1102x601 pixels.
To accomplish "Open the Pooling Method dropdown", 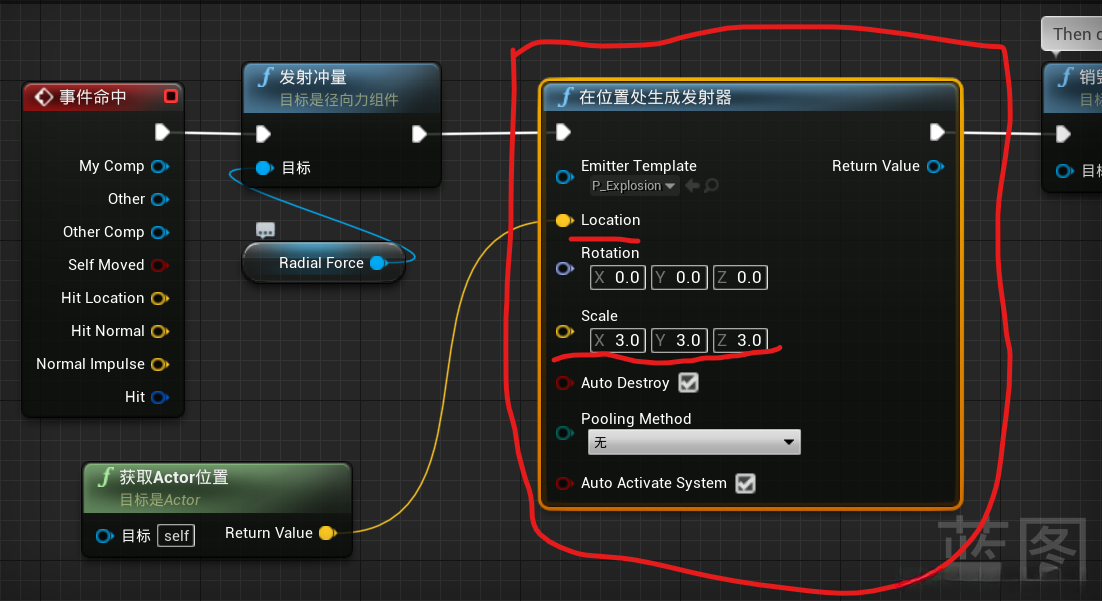I will (x=694, y=442).
